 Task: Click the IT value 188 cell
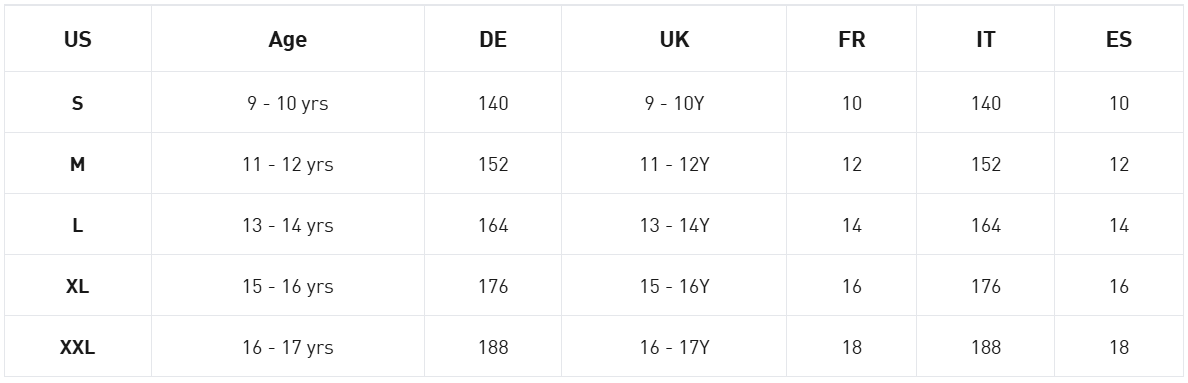pyautogui.click(x=986, y=347)
